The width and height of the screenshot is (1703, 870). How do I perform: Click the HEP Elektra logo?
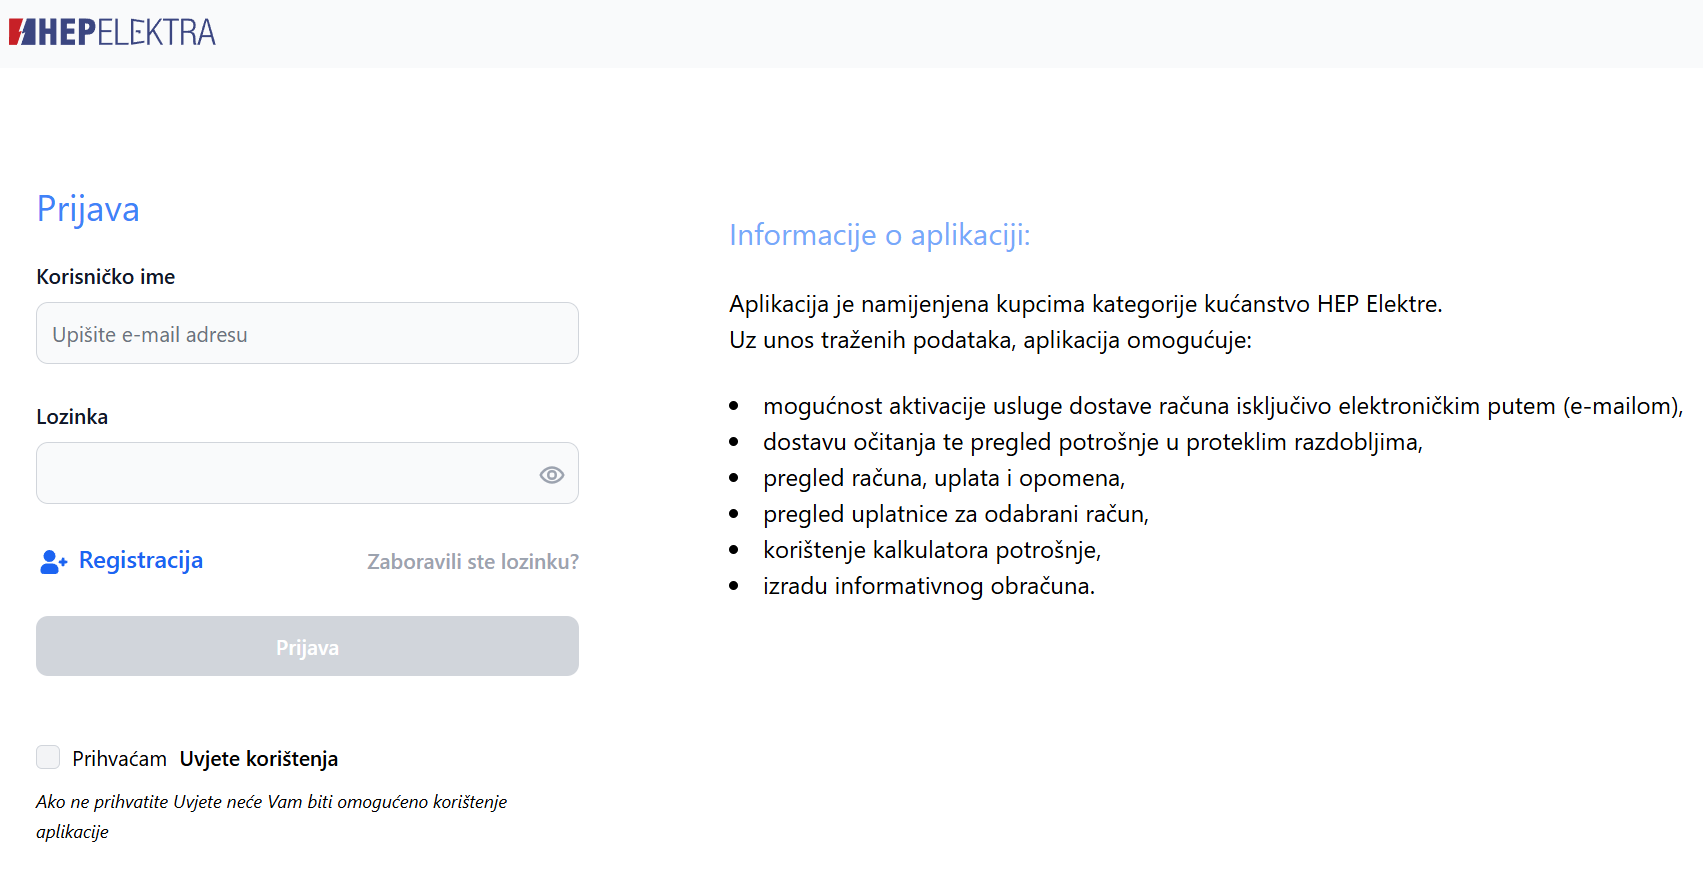pyautogui.click(x=112, y=33)
